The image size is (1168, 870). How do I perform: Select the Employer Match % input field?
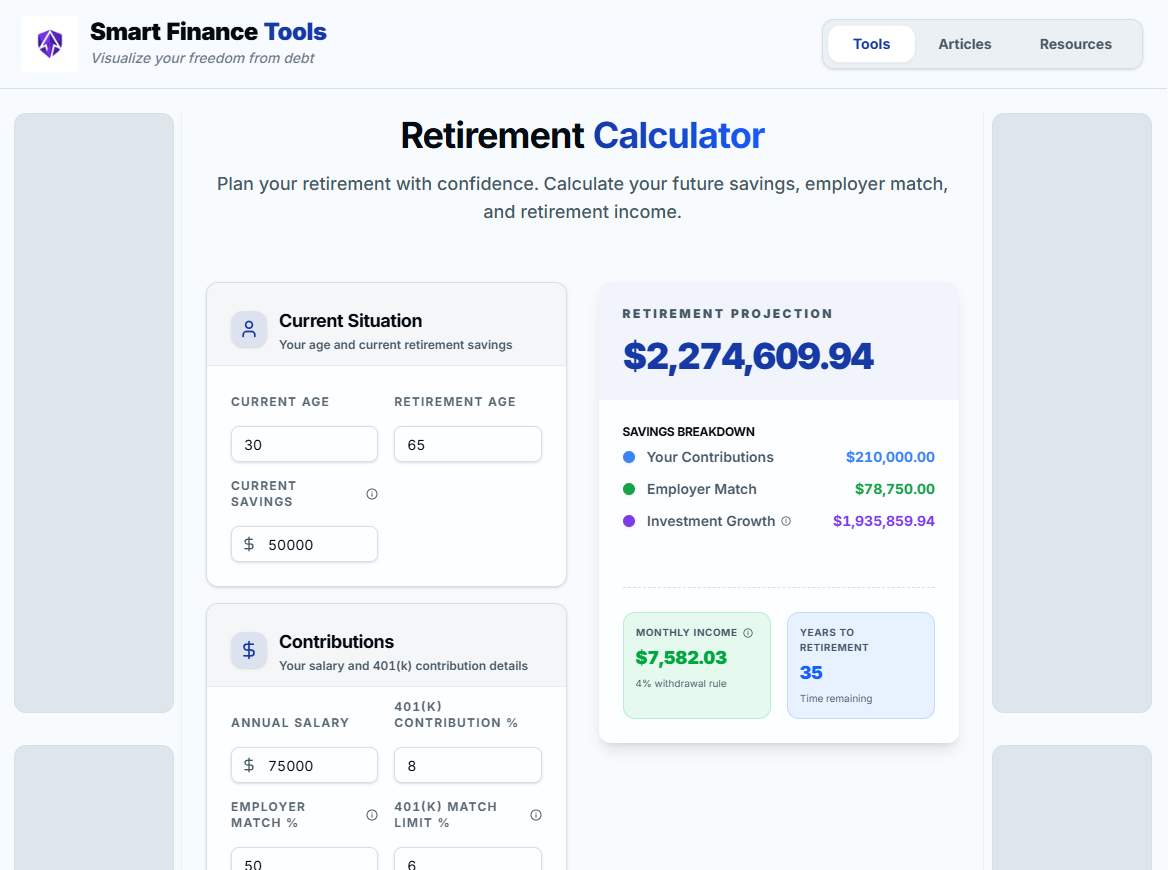point(304,862)
